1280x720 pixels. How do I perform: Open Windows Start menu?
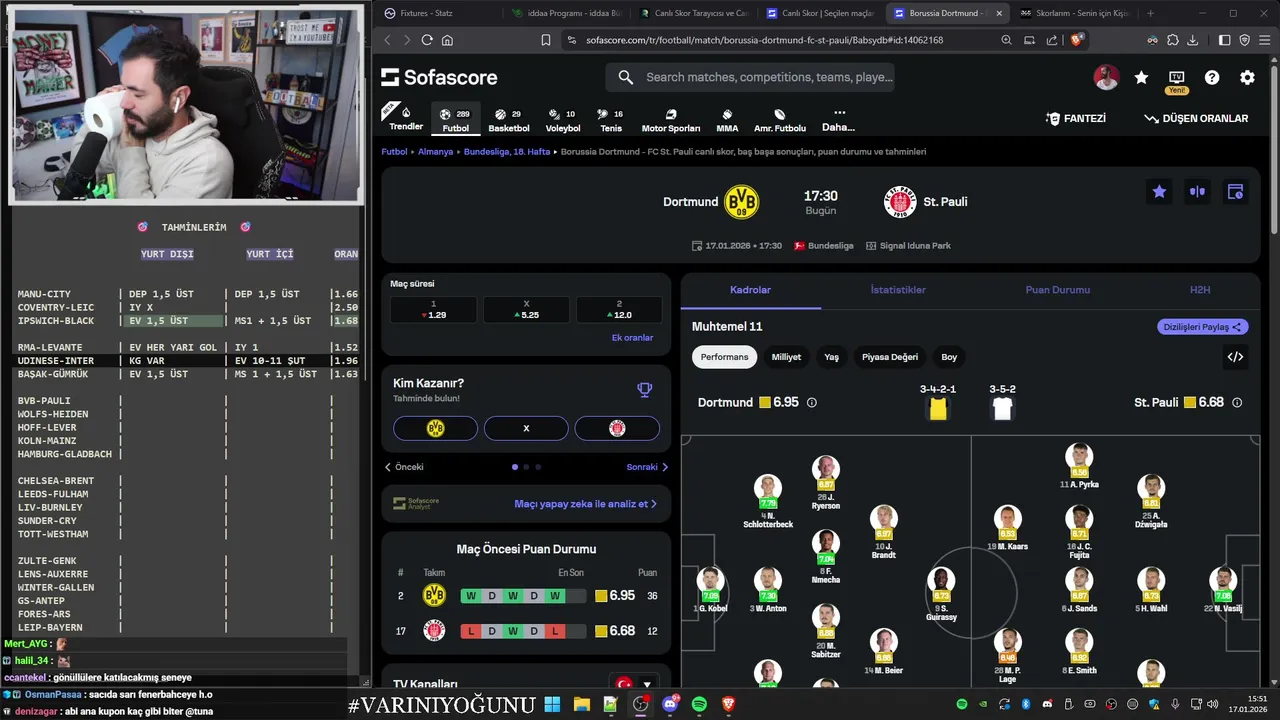[x=552, y=704]
